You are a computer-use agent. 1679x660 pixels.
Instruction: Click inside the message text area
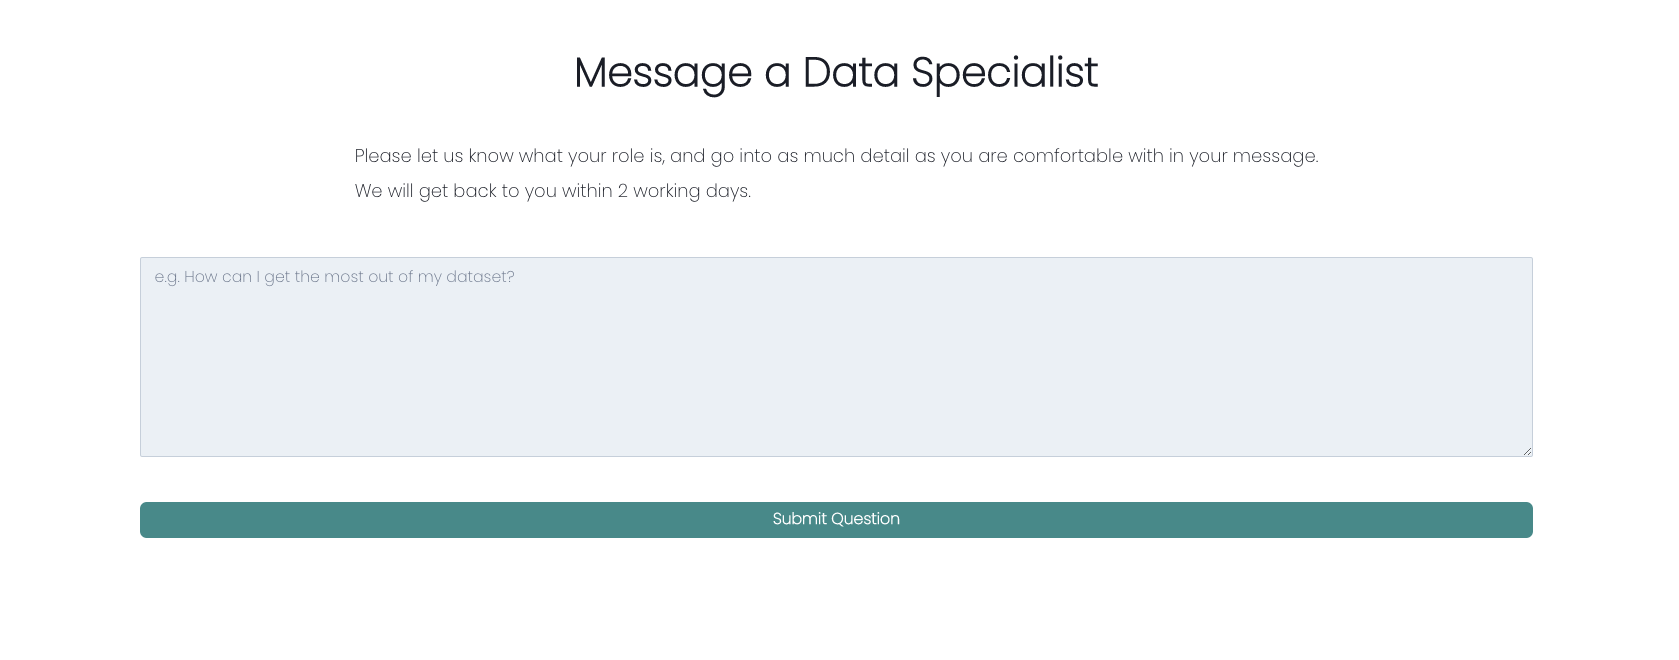point(836,357)
